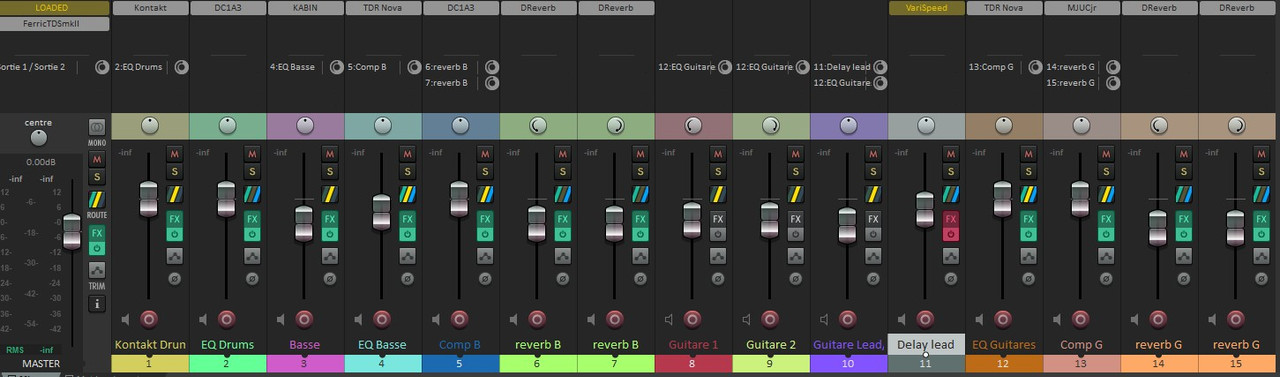Click the MASTER label
Image resolution: width=1280 pixels, height=377 pixels.
pos(41,363)
